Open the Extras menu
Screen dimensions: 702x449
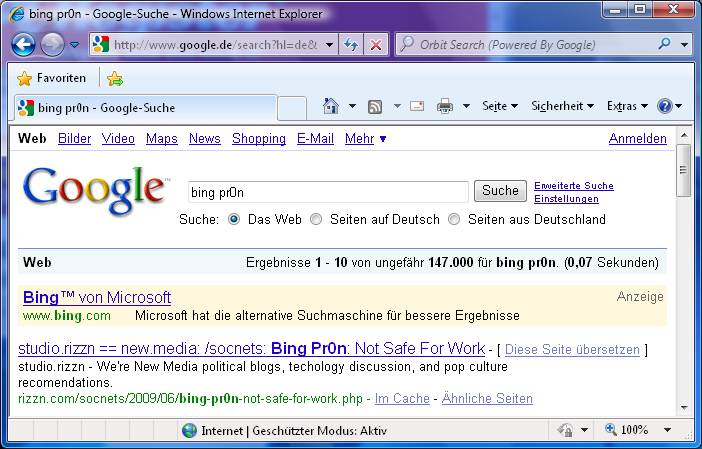click(x=627, y=106)
